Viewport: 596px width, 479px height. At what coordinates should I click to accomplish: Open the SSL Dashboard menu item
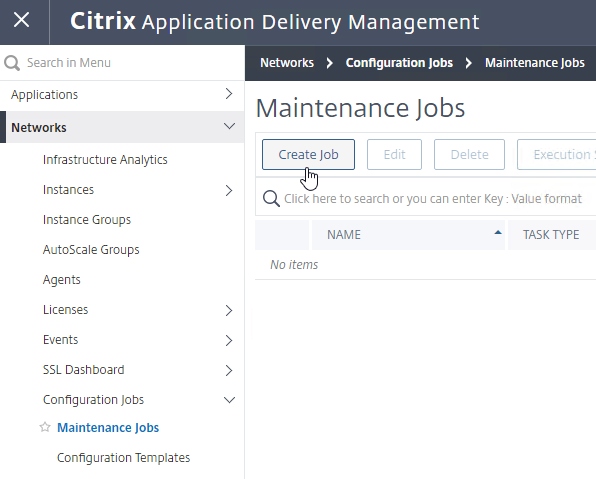coord(83,370)
